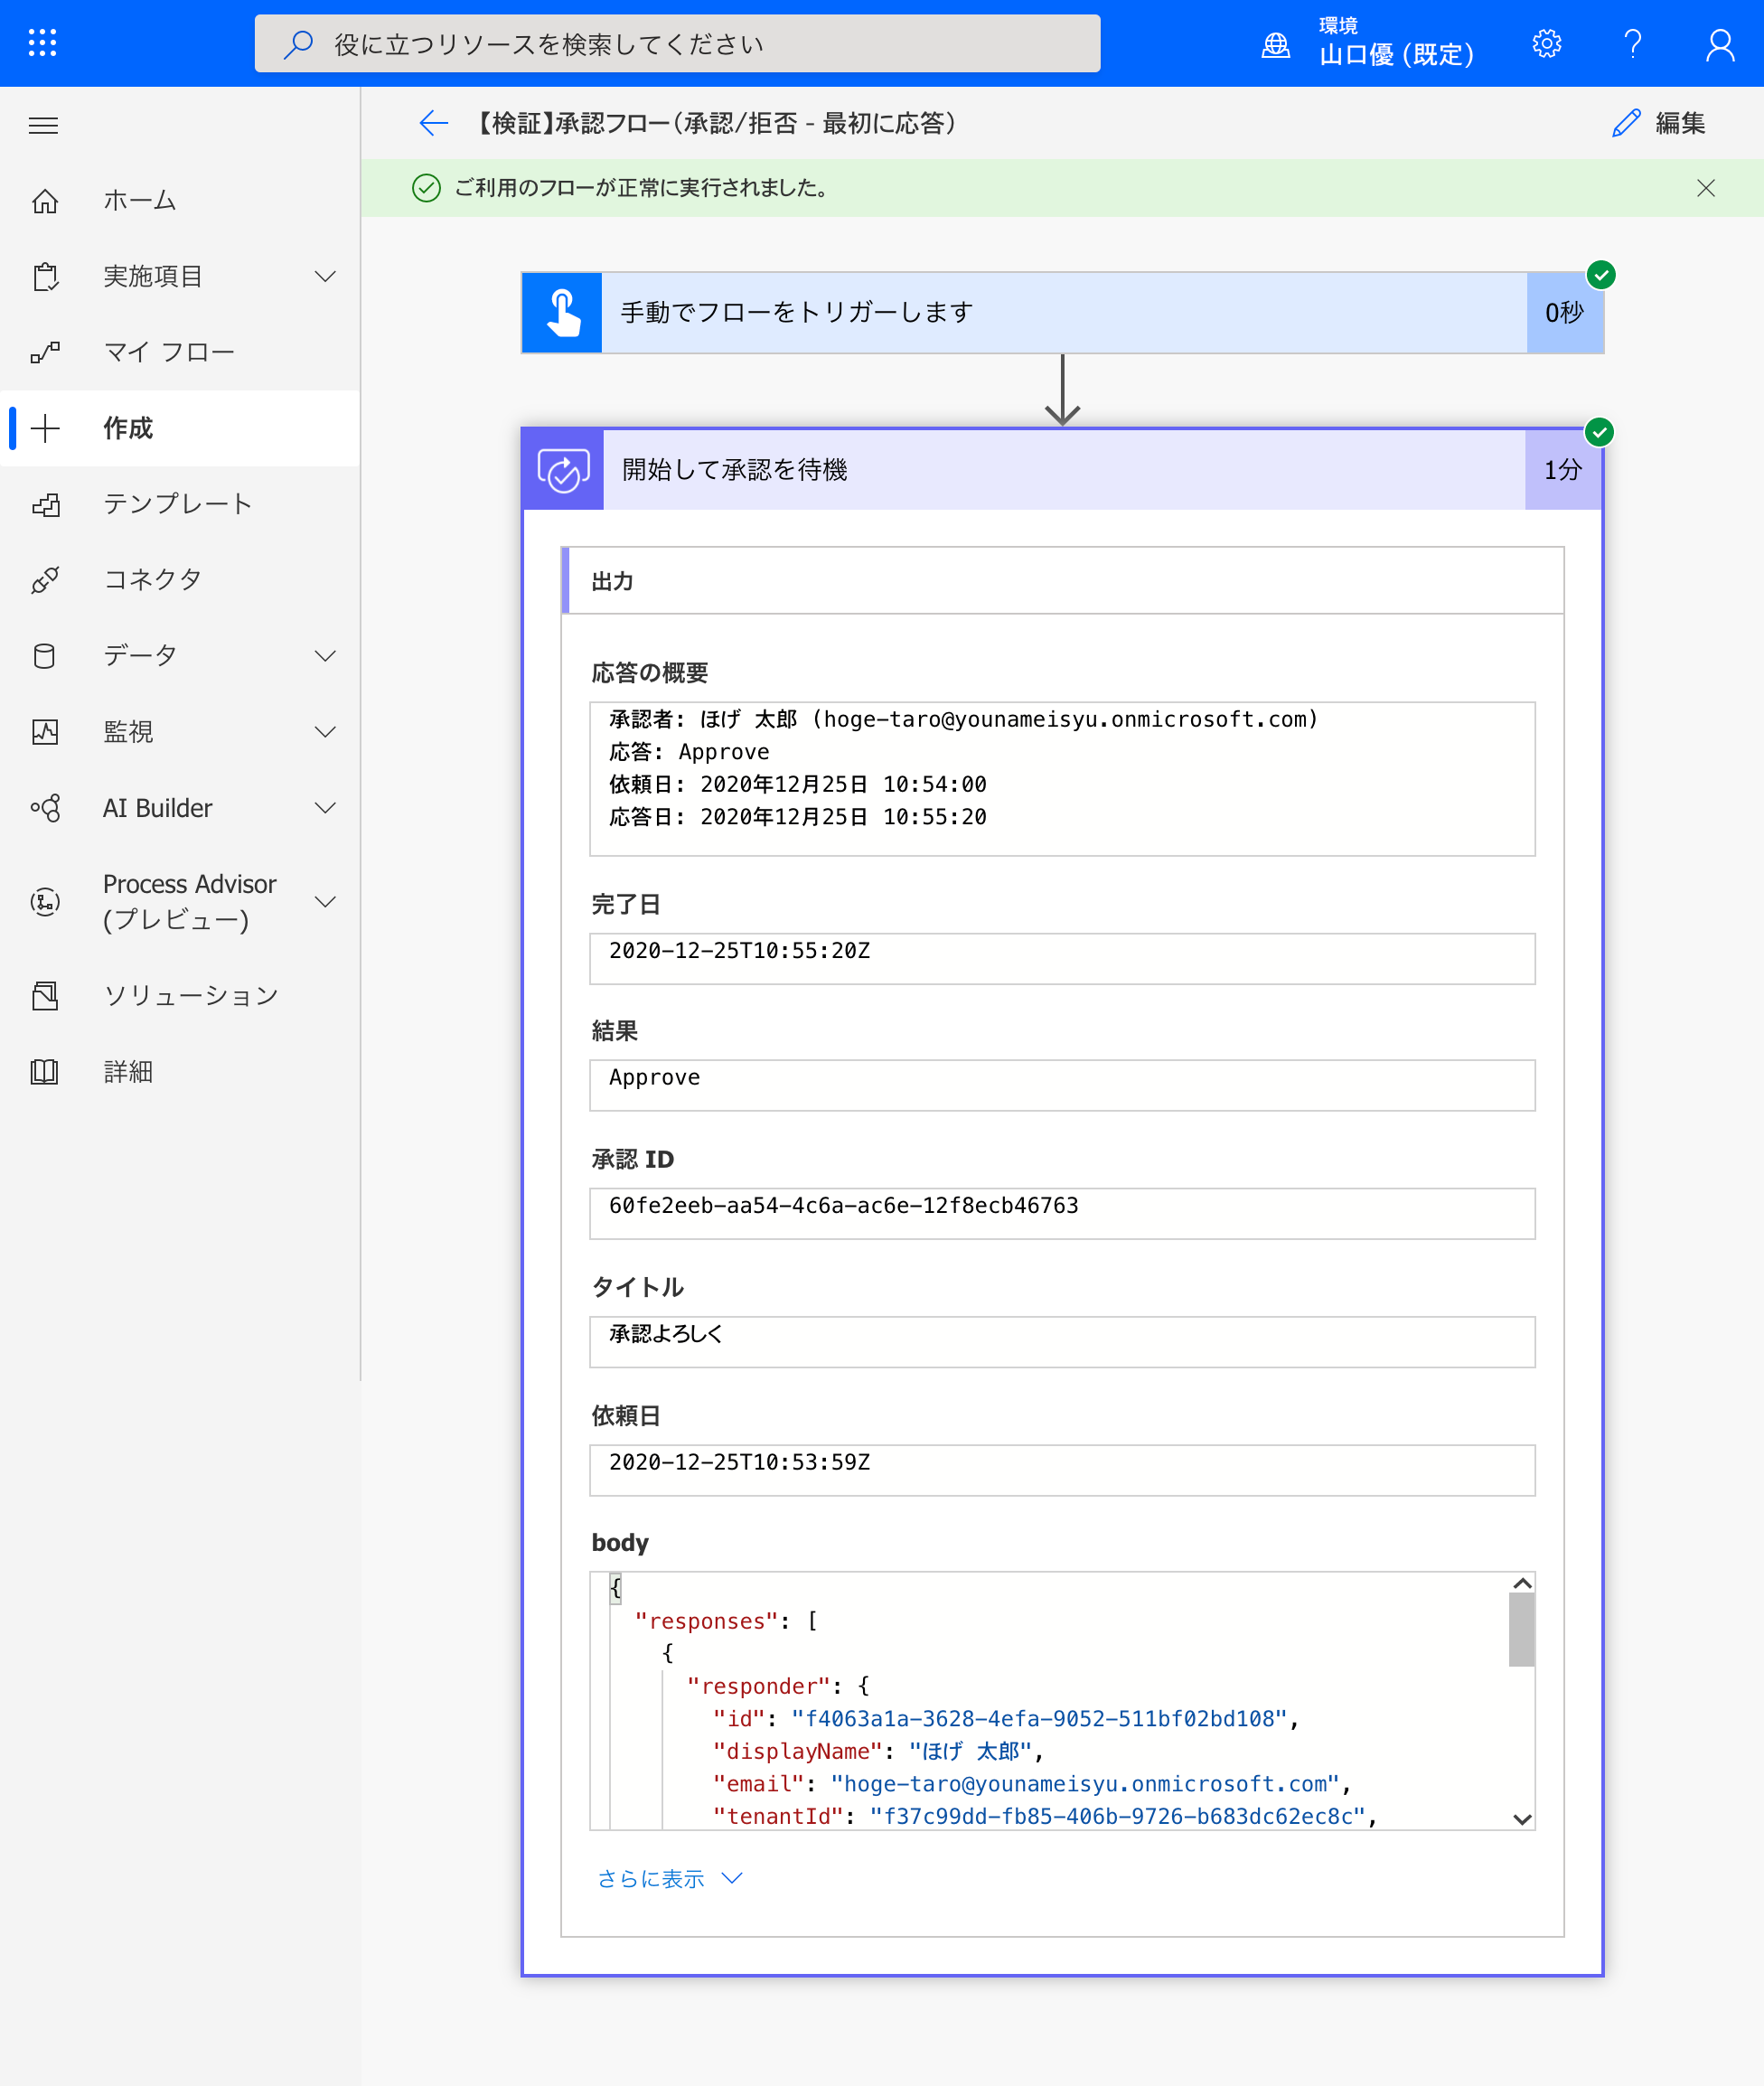Open the help question mark icon
Image resolution: width=1764 pixels, height=2086 pixels.
pos(1632,43)
